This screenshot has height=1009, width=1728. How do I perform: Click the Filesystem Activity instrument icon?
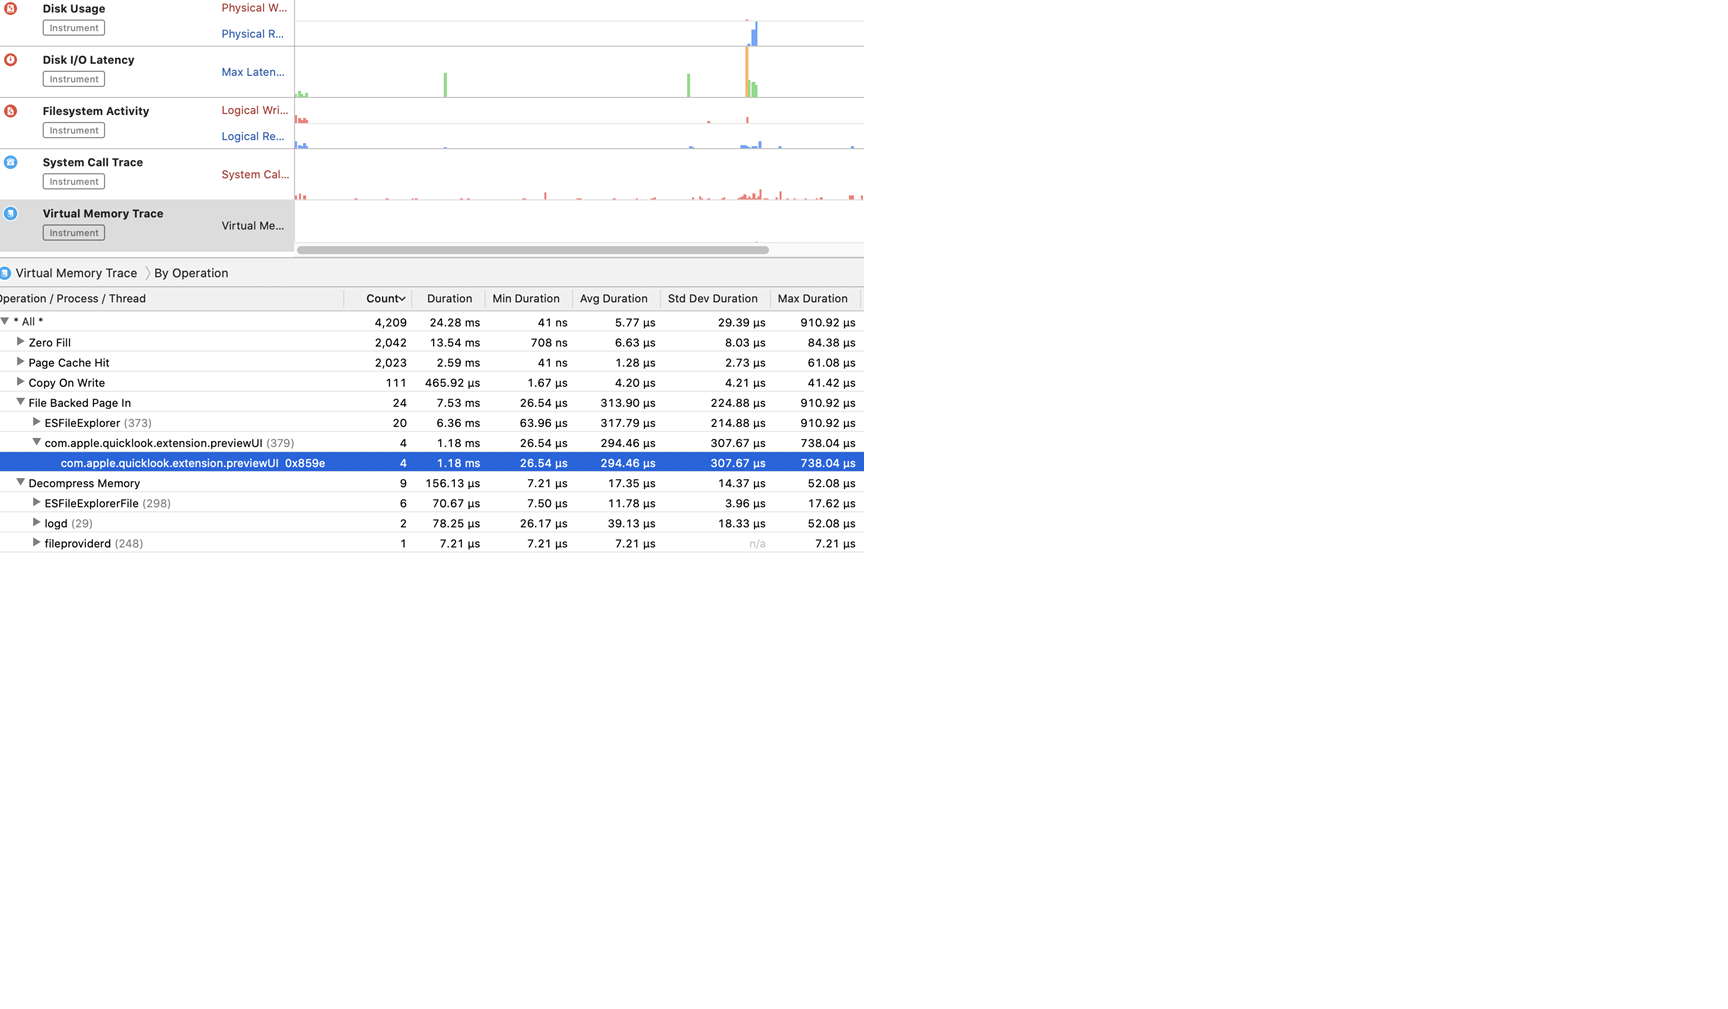pos(11,111)
